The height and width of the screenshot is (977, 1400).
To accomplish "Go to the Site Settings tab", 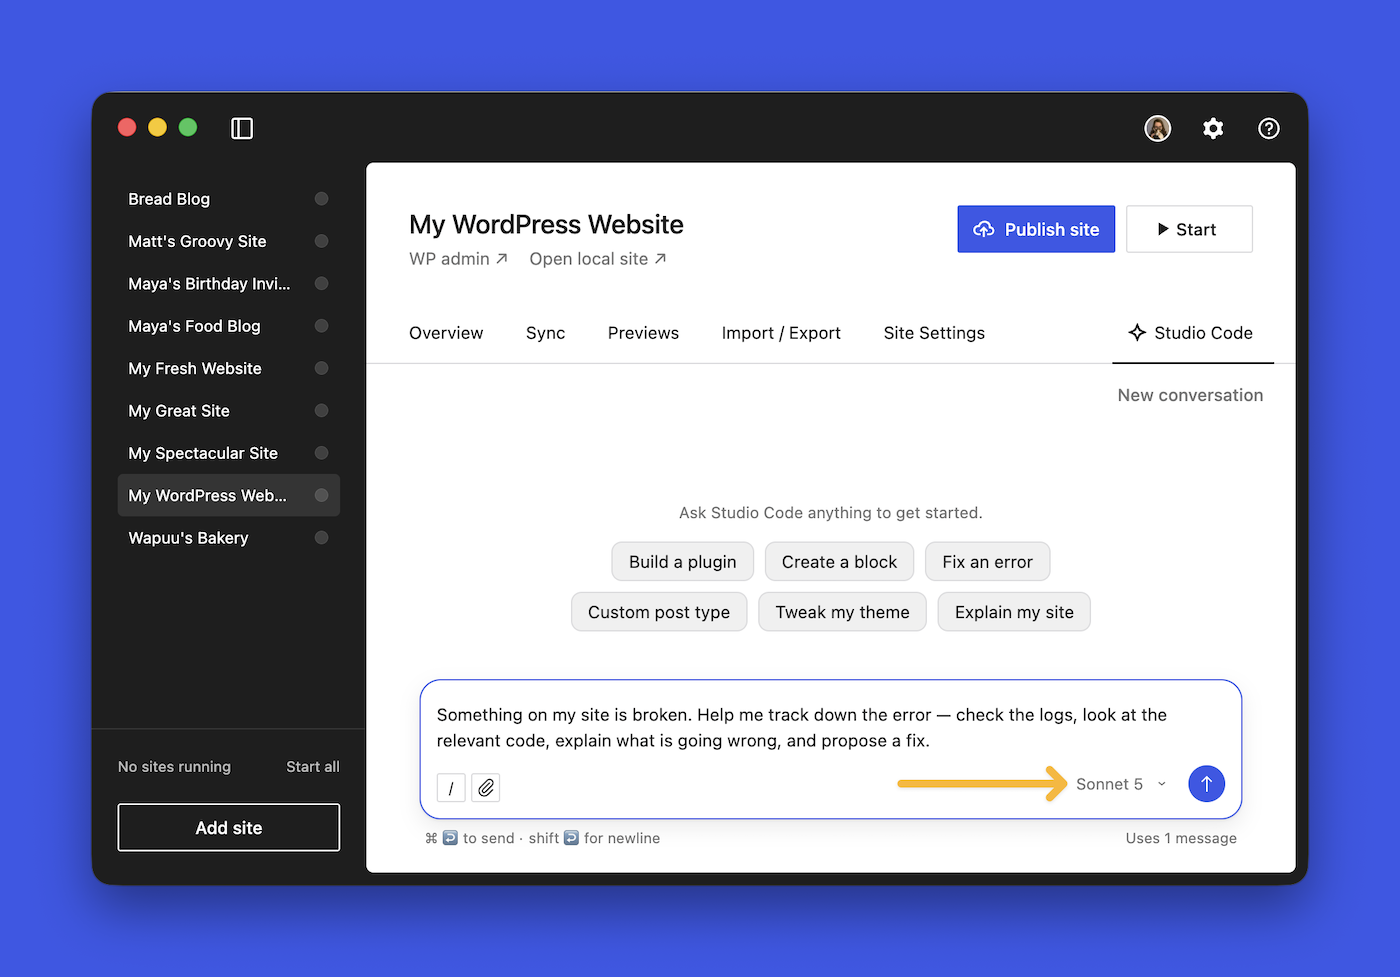I will pos(934,333).
